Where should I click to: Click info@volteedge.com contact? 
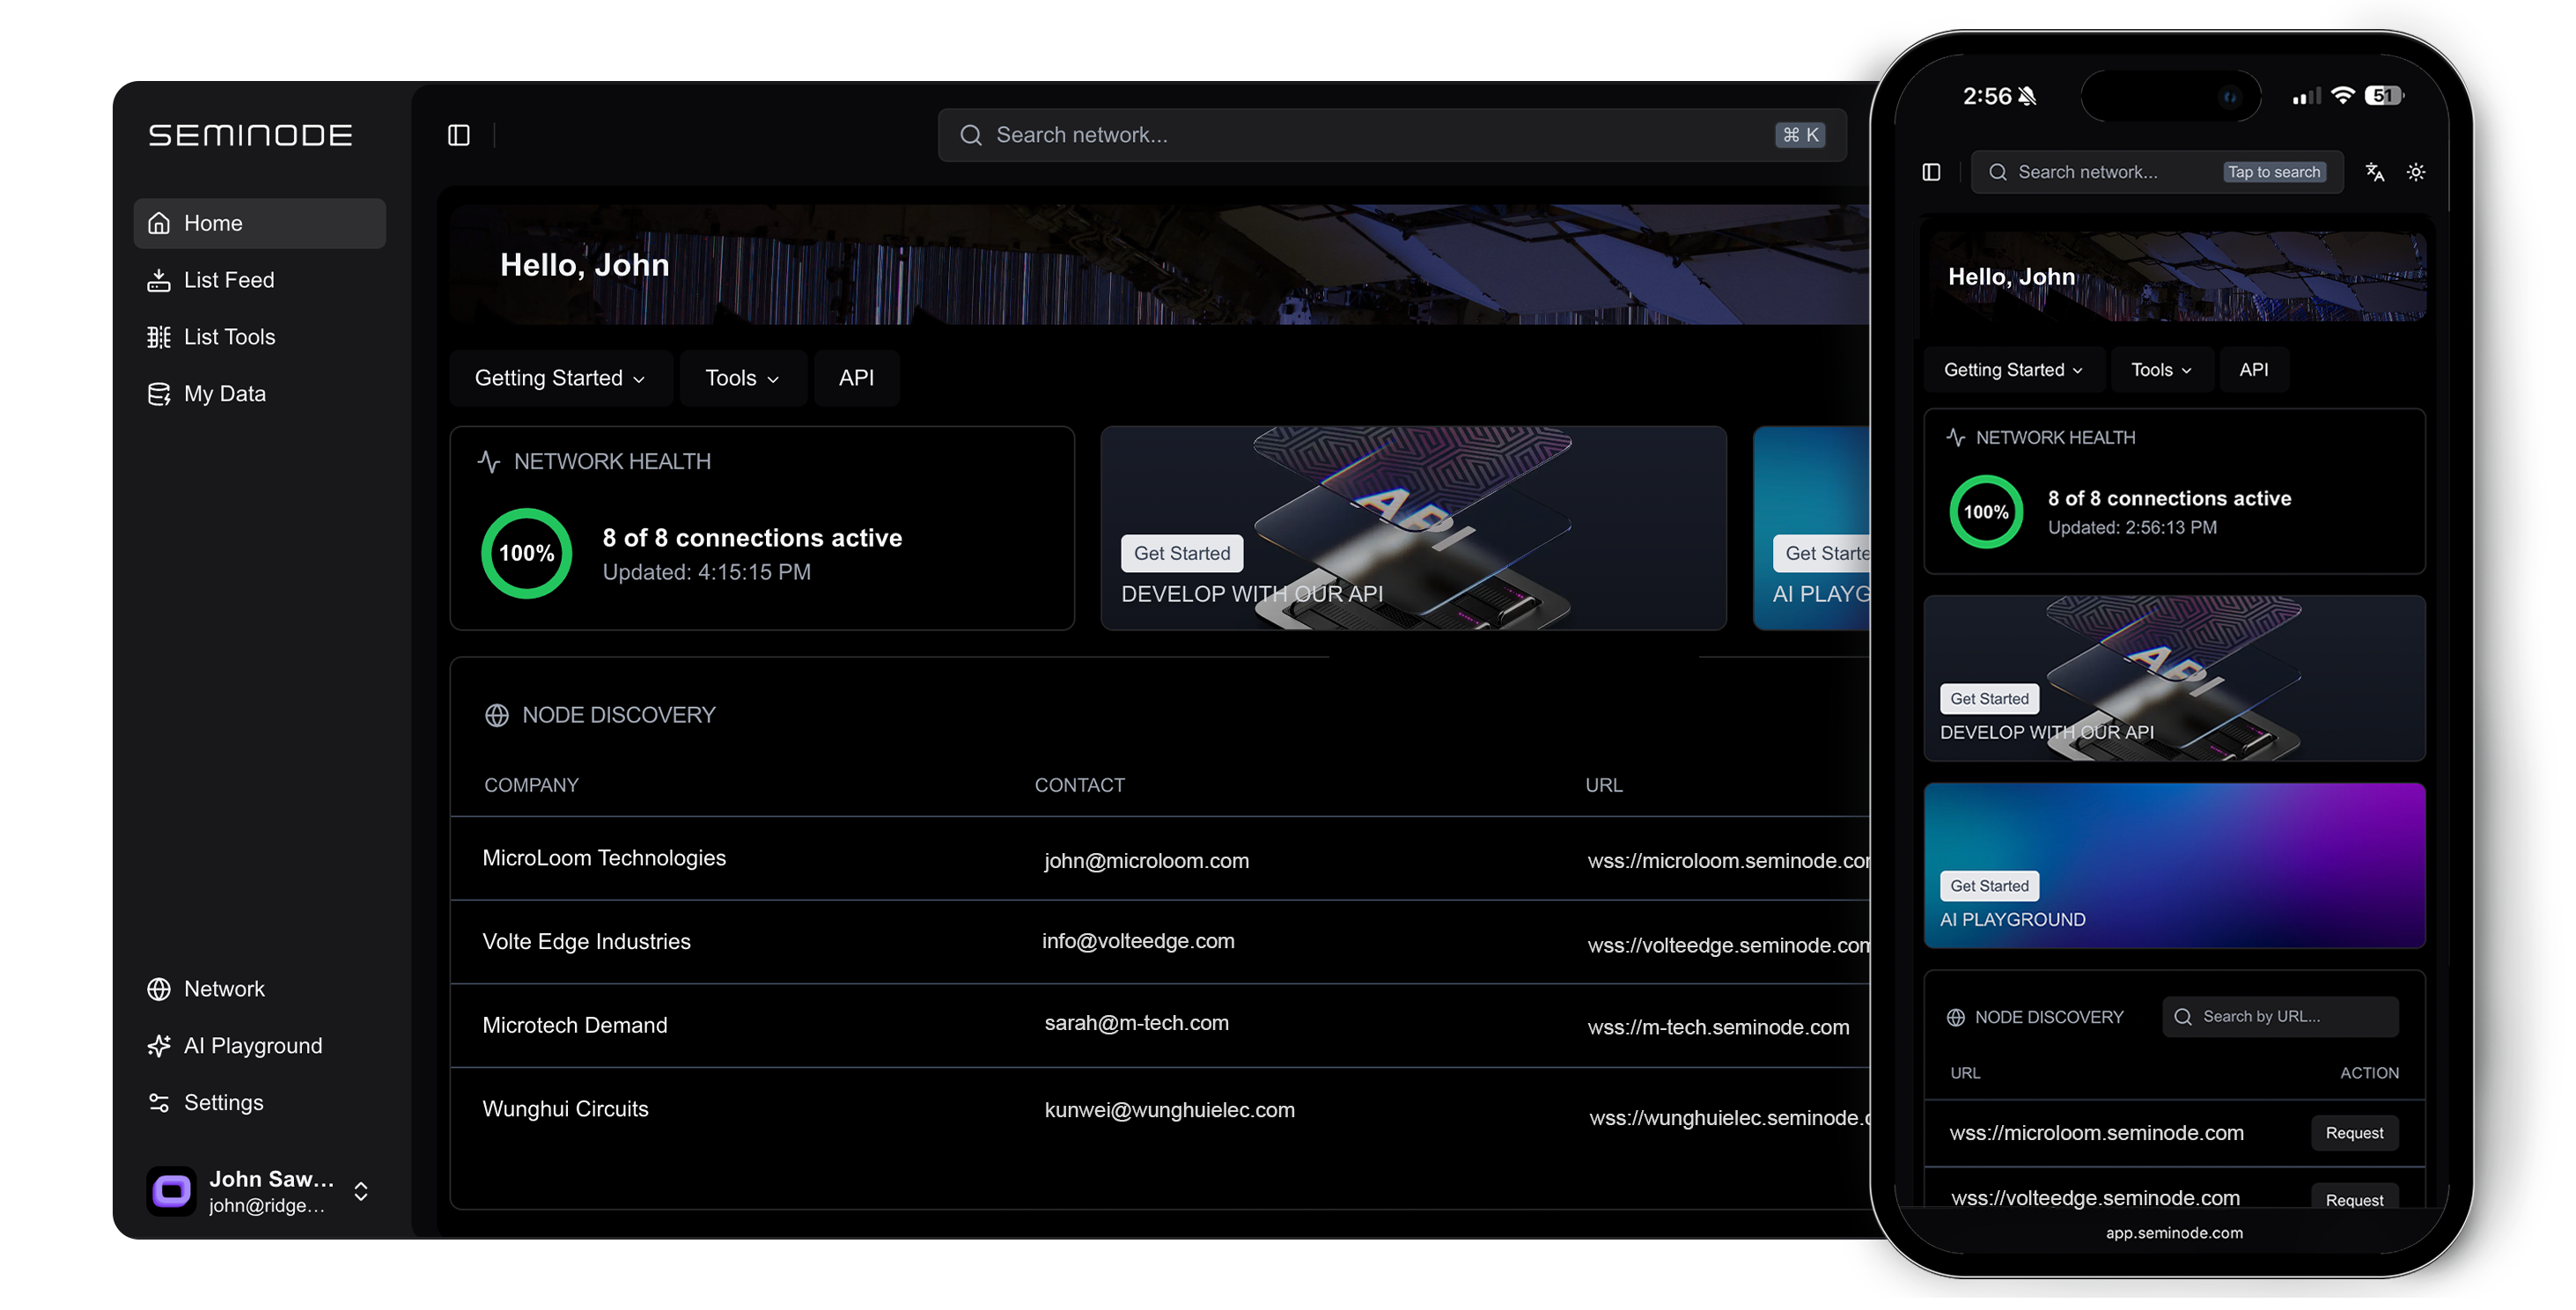click(1138, 941)
